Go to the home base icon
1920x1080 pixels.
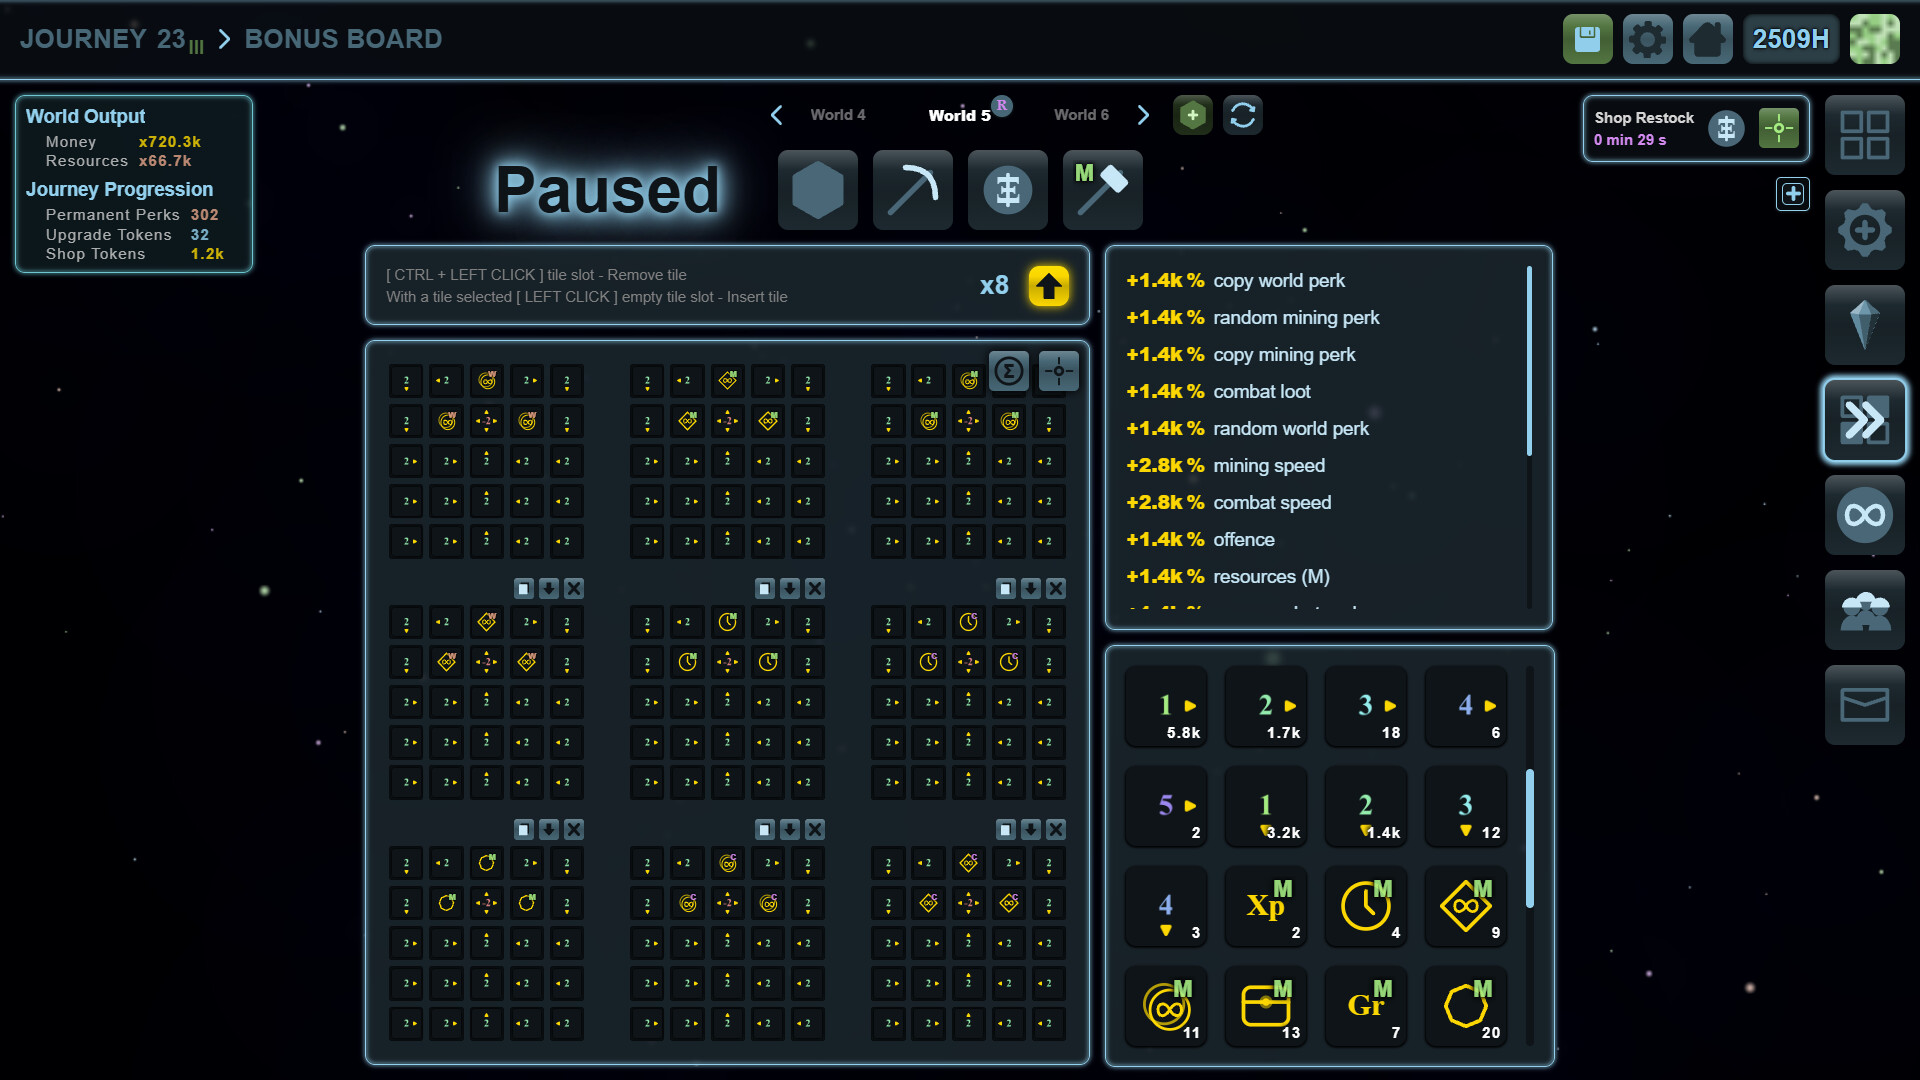(x=1707, y=39)
